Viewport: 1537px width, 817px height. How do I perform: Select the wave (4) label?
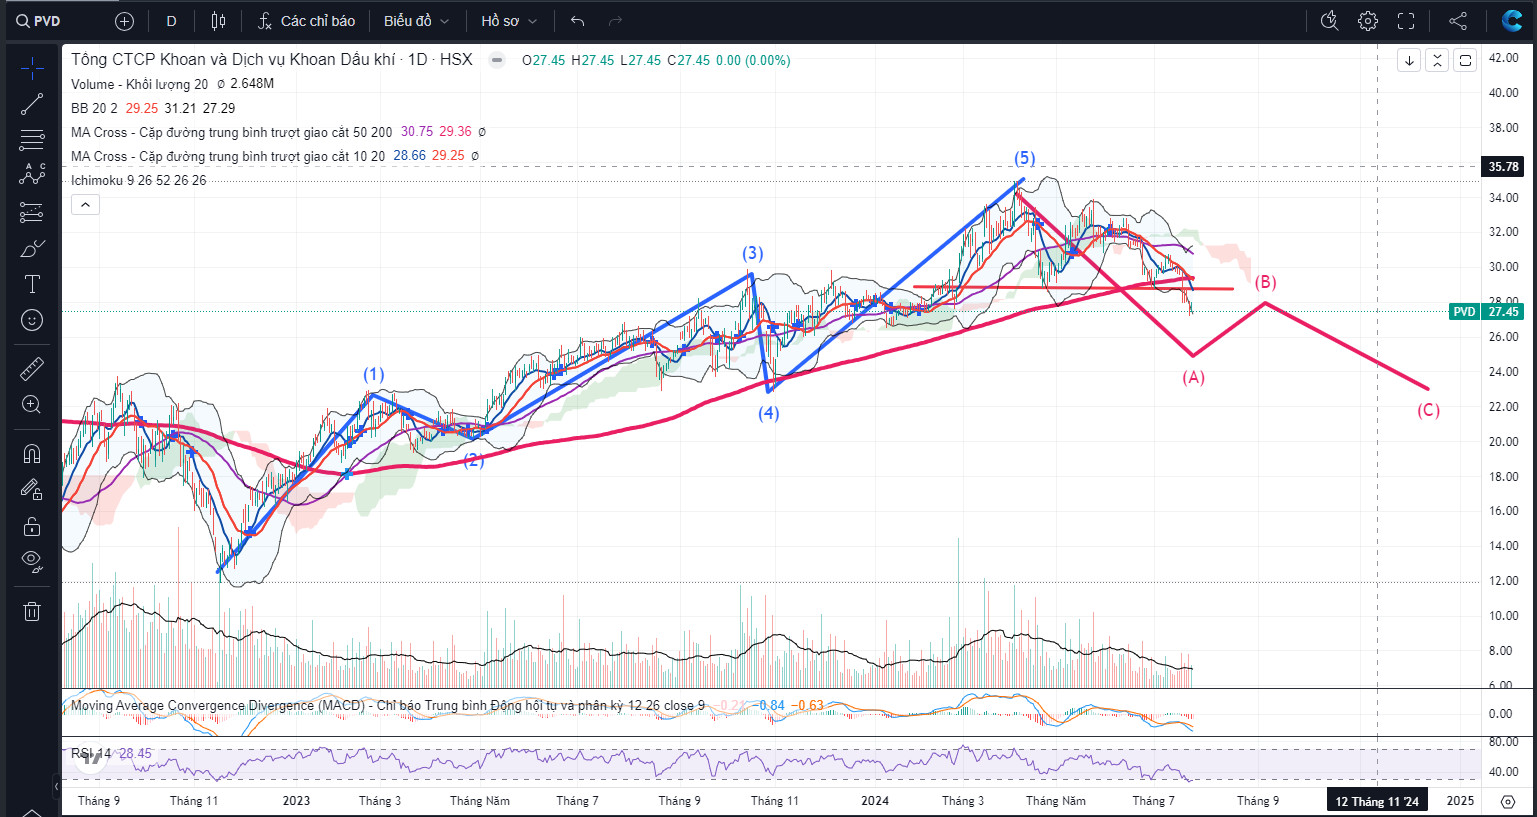768,412
